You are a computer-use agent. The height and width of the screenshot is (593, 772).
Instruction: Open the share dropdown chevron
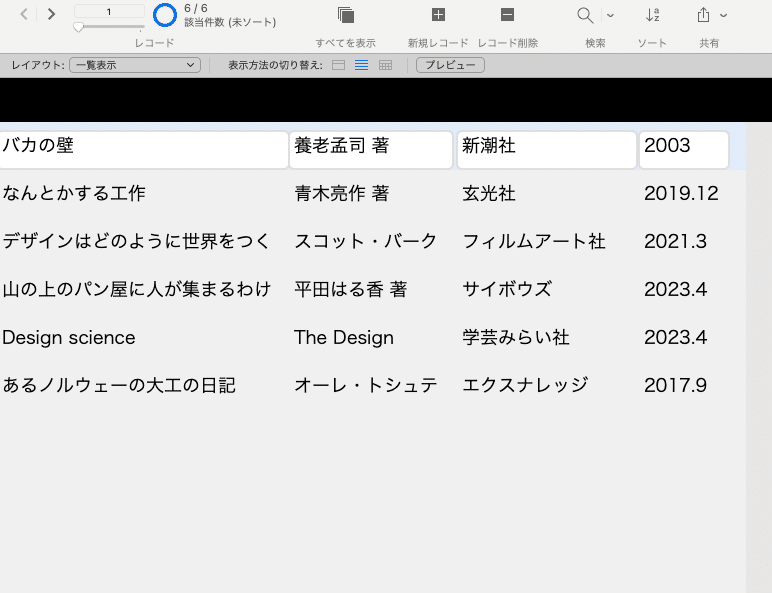point(723,15)
